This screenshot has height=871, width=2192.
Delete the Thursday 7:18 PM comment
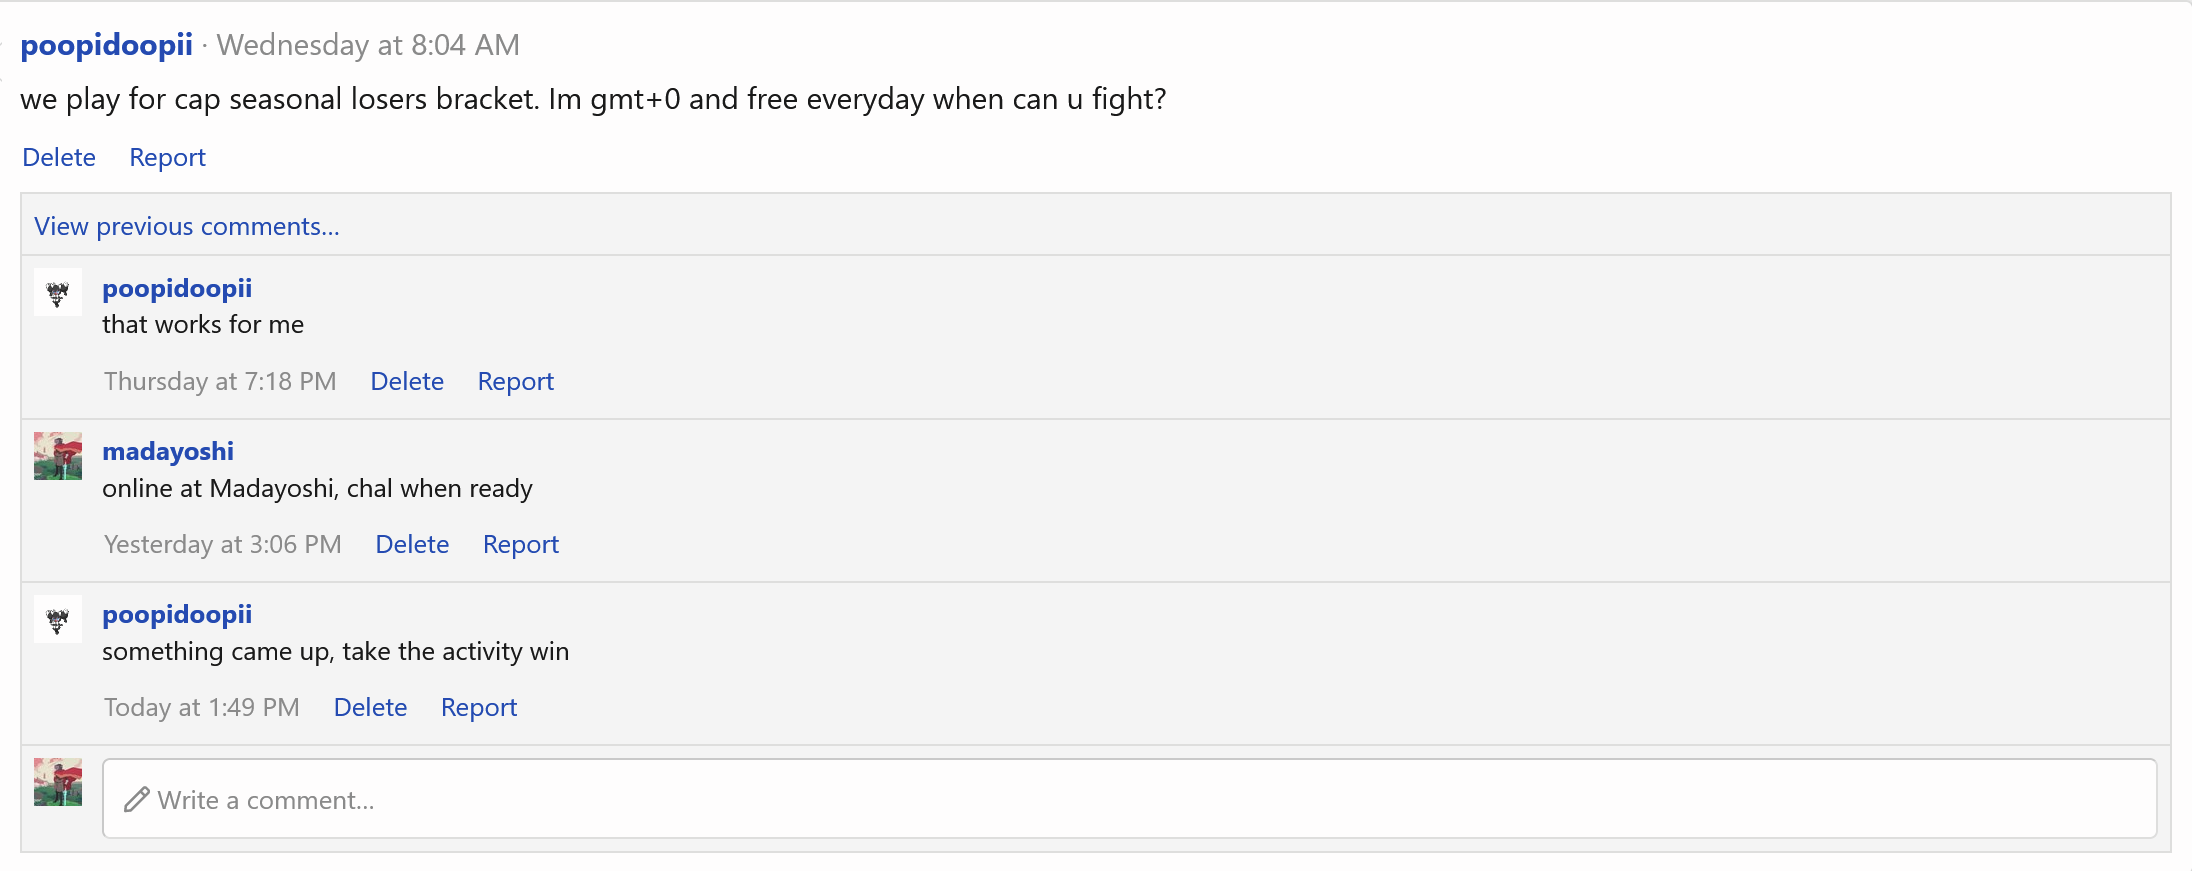[x=407, y=381]
